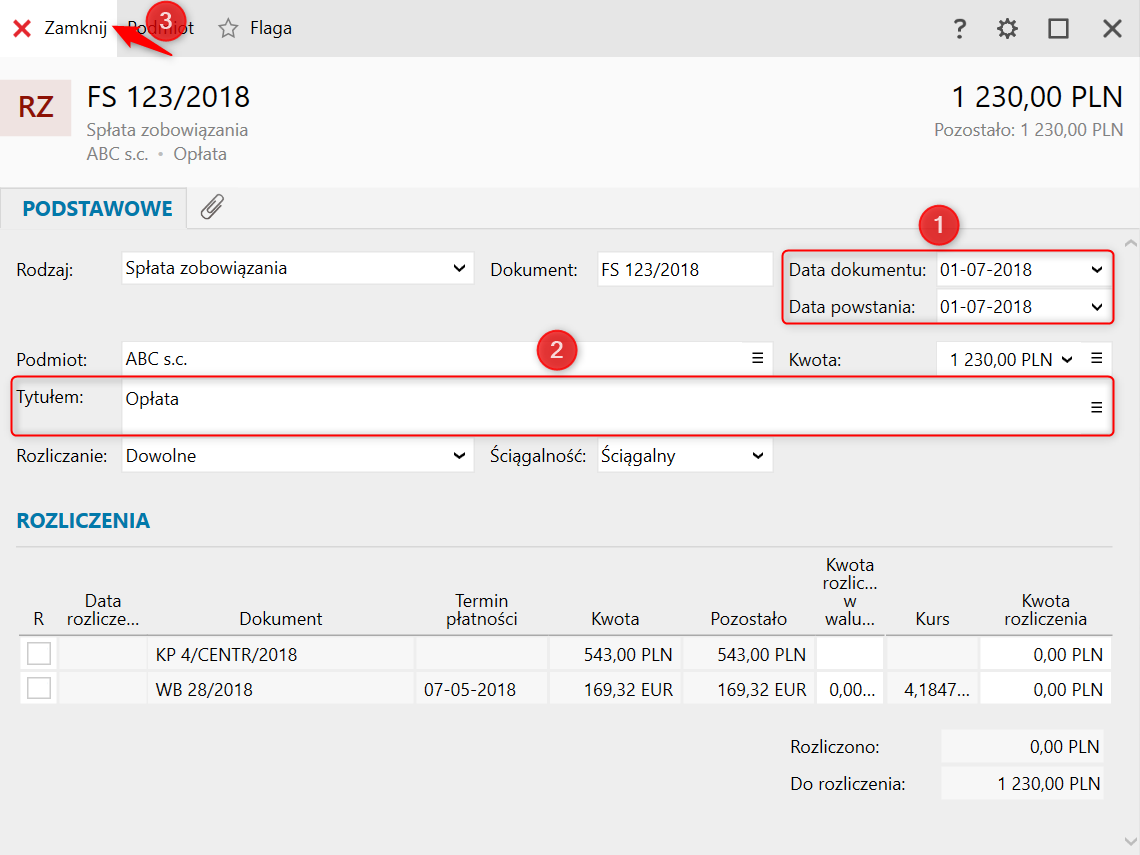Screen dimensions: 1140x855
Task: Check the box for KP 4/CENTR/2018
Action: (38, 654)
